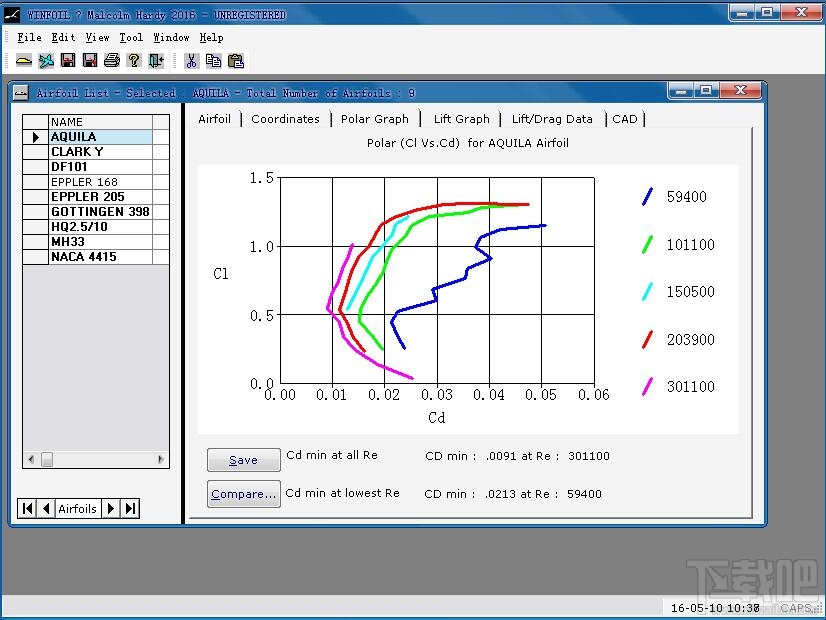826x620 pixels.
Task: Click the Airfoil List window system icon
Action: 21,93
